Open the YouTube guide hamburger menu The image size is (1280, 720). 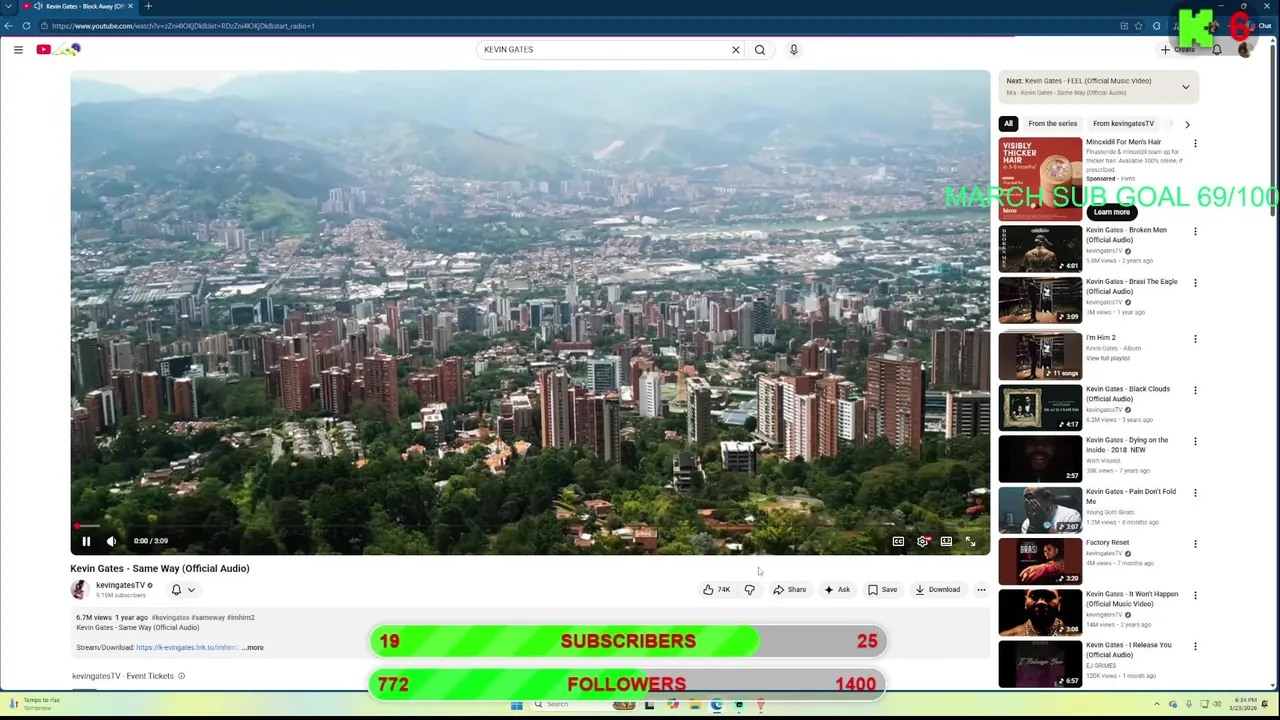[x=18, y=49]
